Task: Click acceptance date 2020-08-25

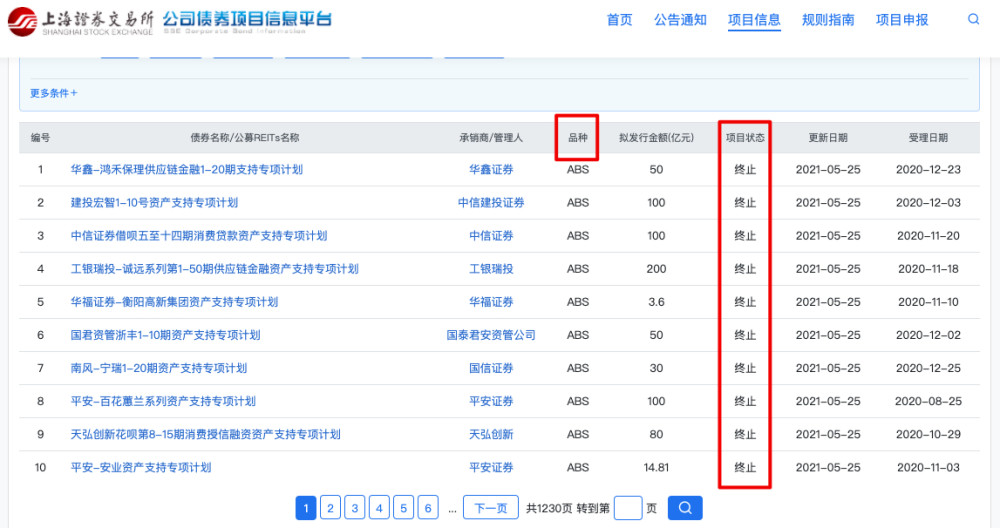Action: pyautogui.click(x=928, y=402)
